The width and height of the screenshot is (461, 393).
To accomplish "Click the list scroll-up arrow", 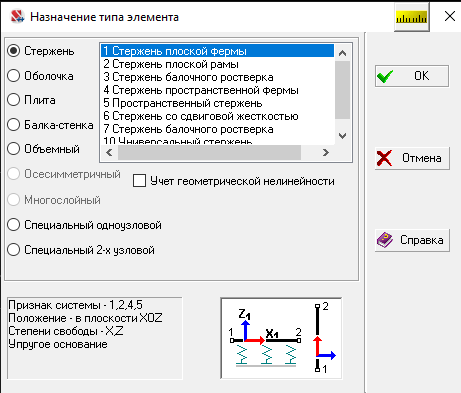I will click(x=342, y=53).
